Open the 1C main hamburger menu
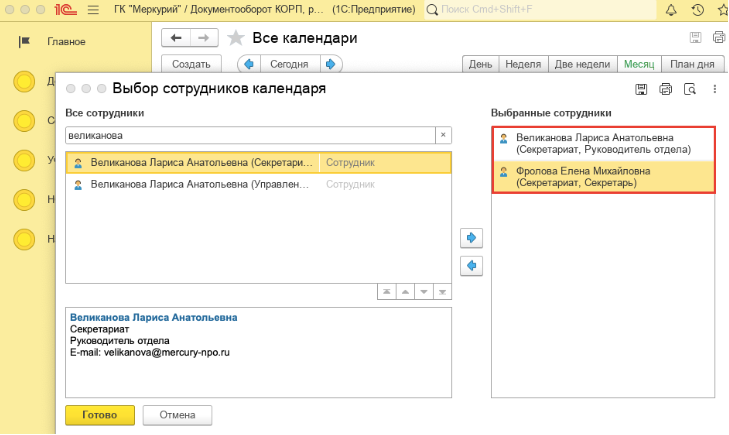 point(93,10)
